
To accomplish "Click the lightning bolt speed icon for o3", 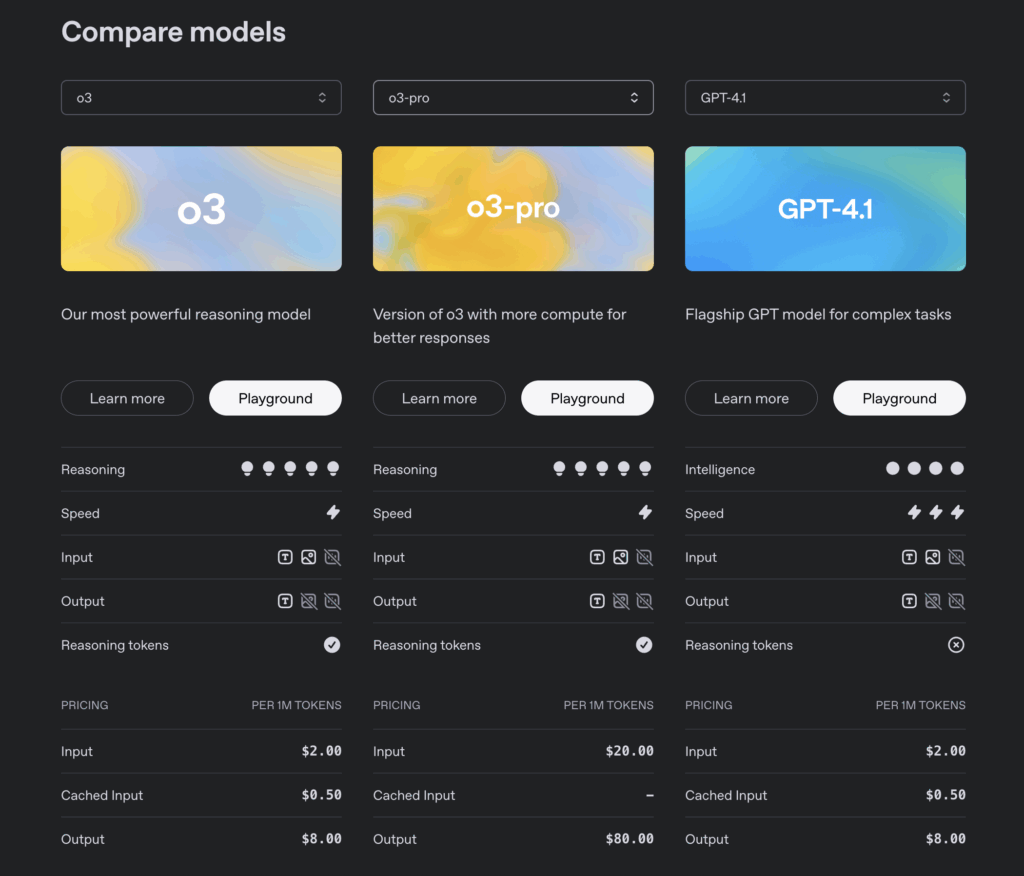I will pyautogui.click(x=333, y=512).
